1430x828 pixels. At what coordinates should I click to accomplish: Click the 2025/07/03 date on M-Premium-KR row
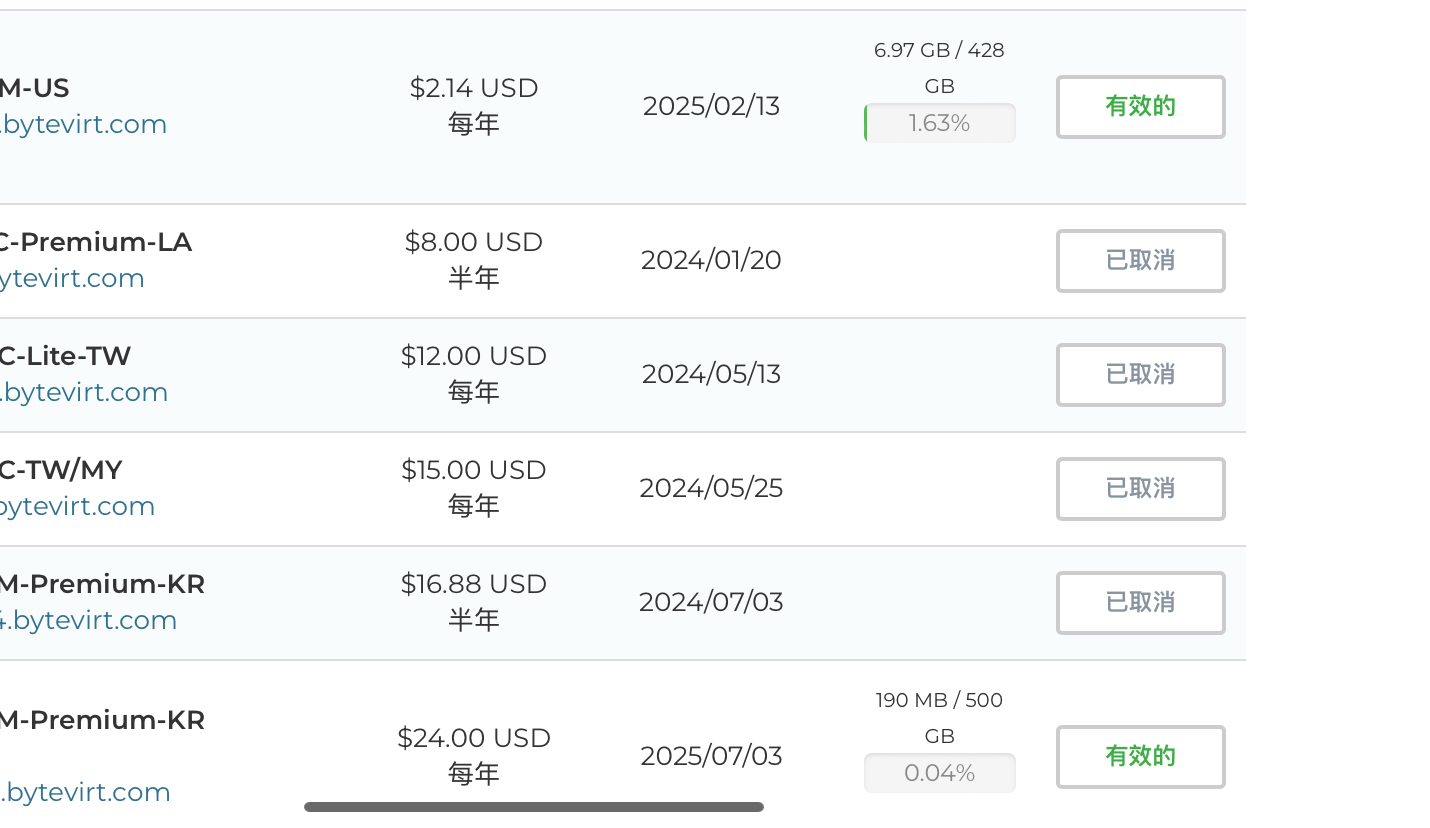[x=711, y=757]
